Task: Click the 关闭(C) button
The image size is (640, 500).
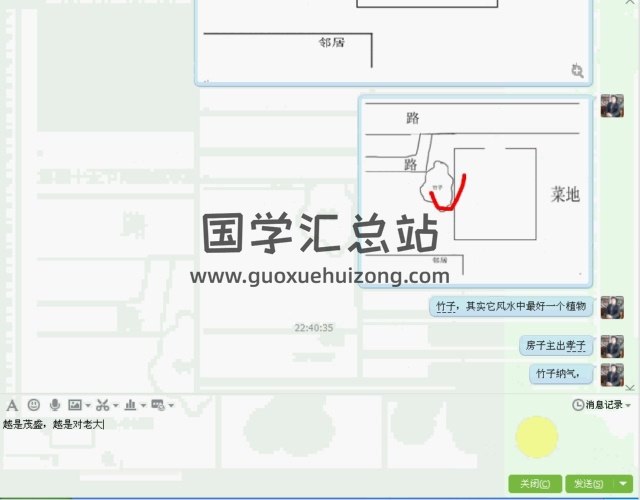Action: (535, 484)
